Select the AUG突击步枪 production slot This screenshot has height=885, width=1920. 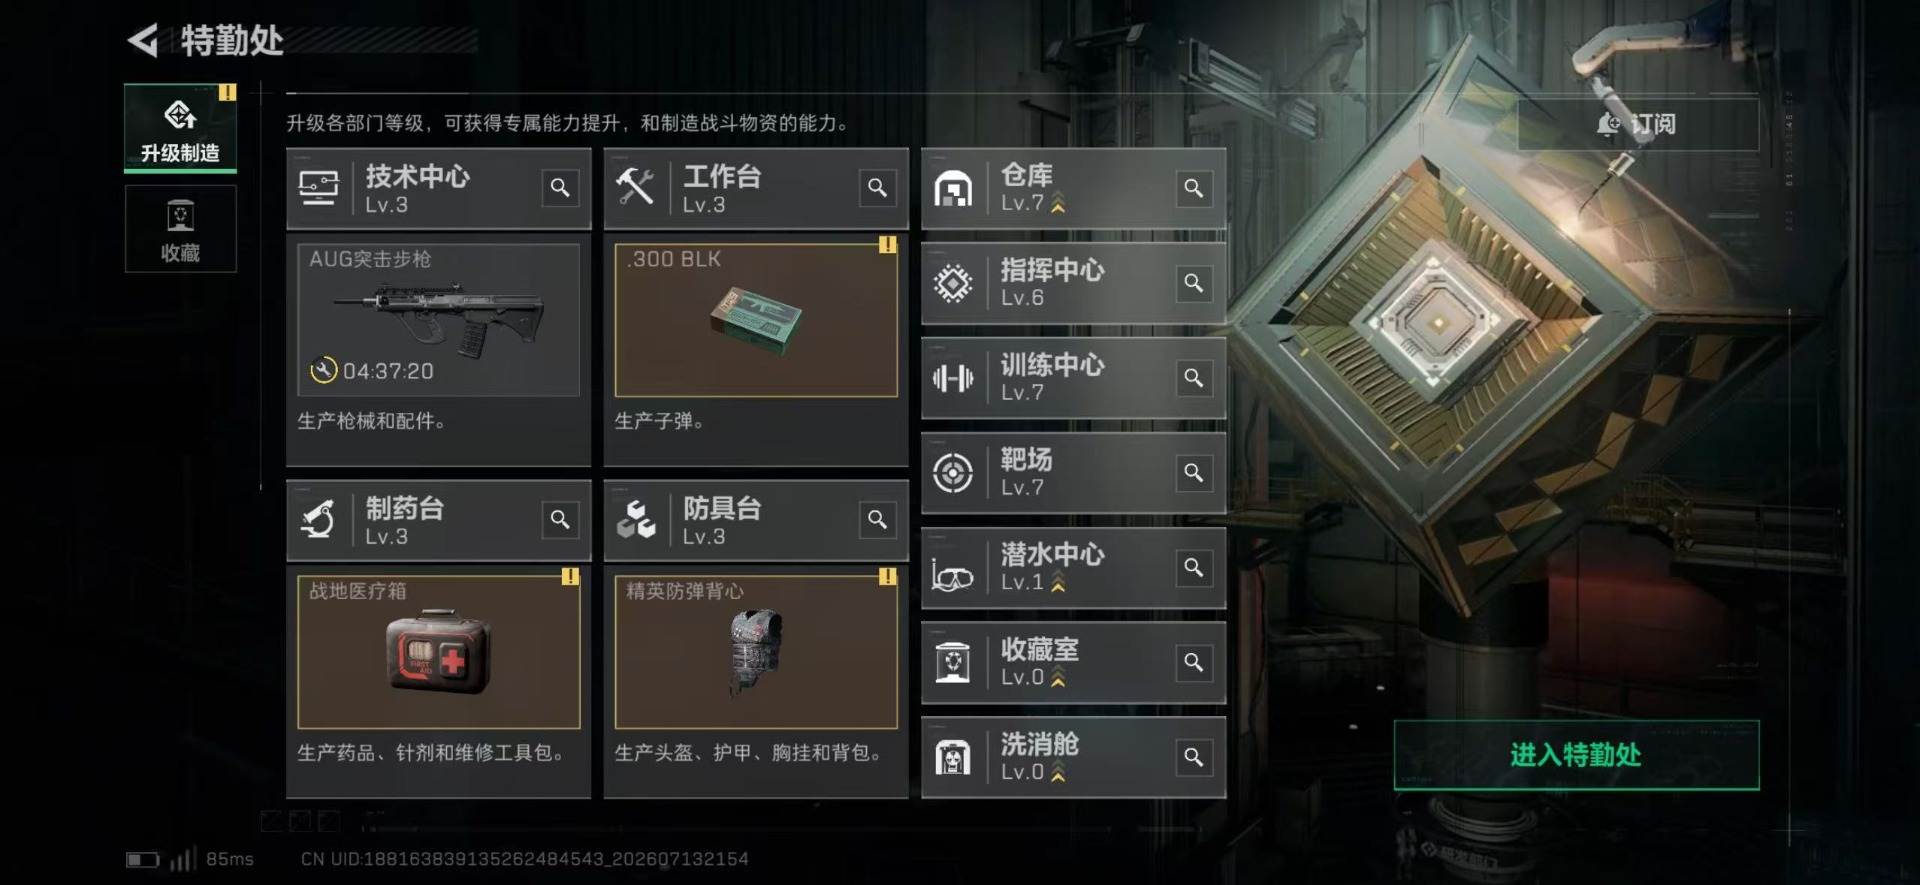[x=438, y=320]
